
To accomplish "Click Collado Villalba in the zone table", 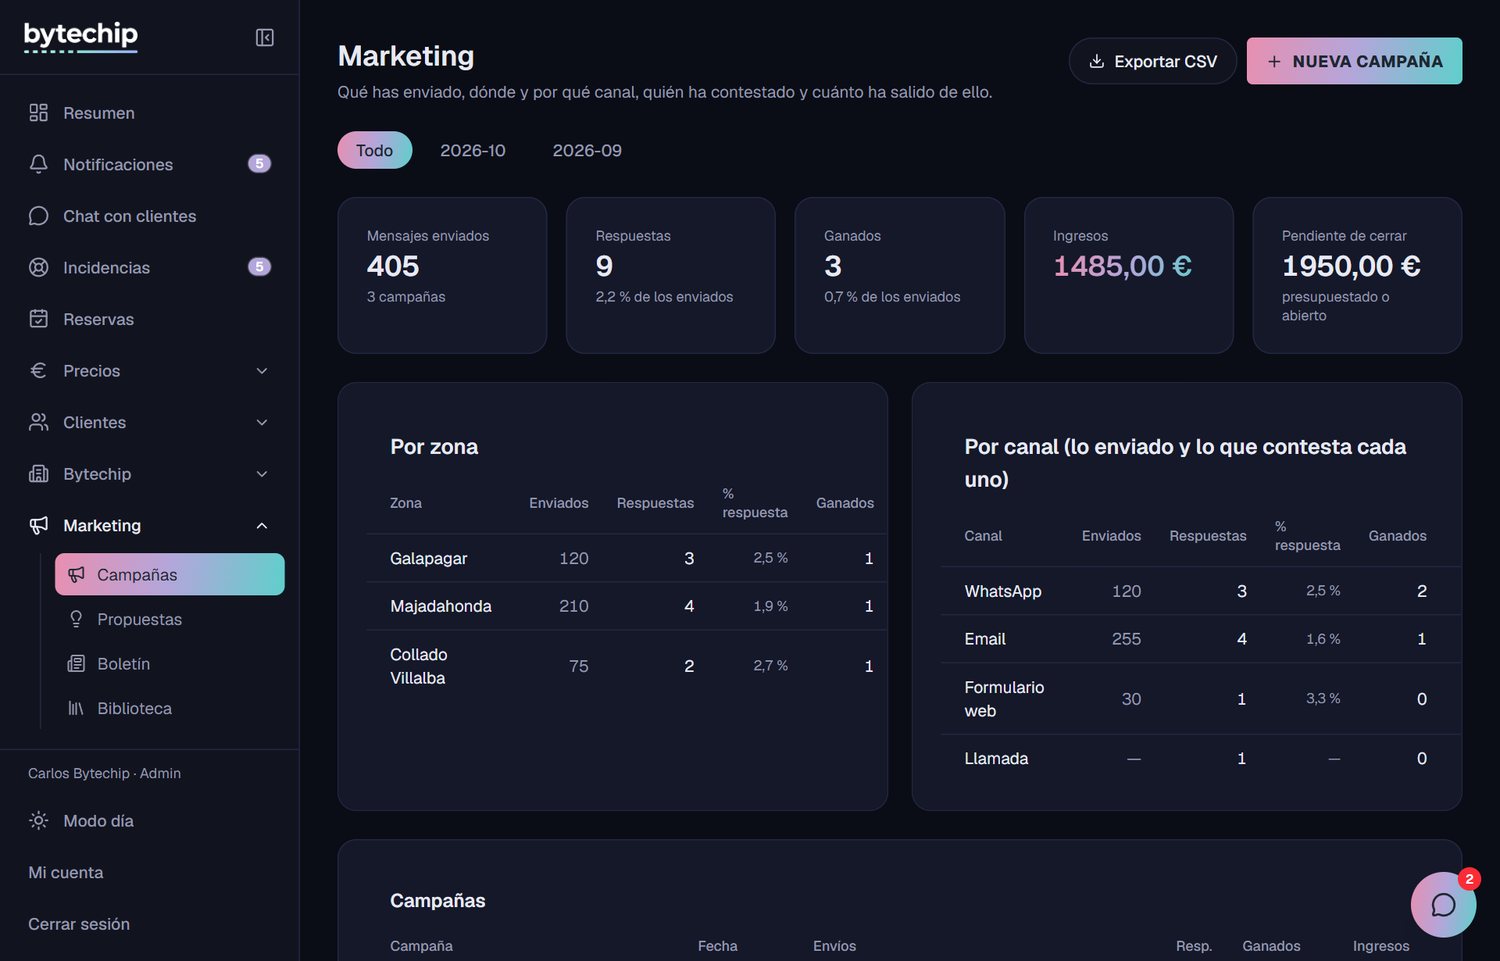I will point(419,666).
